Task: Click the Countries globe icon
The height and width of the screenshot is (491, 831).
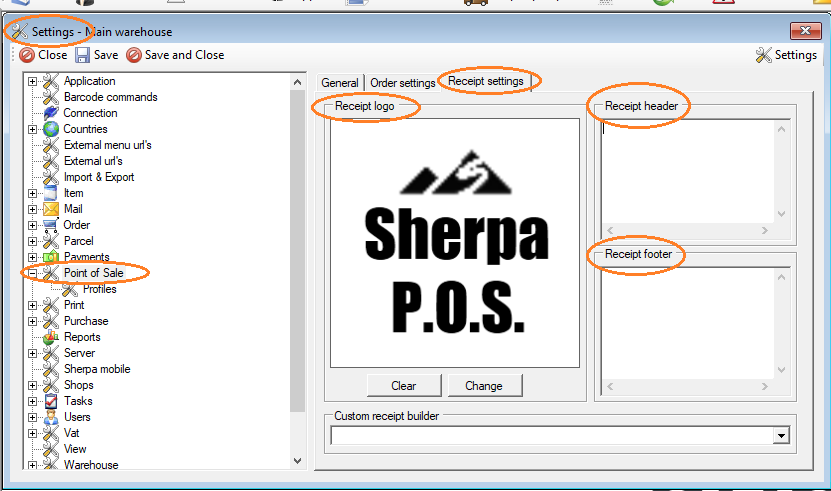Action: point(51,129)
